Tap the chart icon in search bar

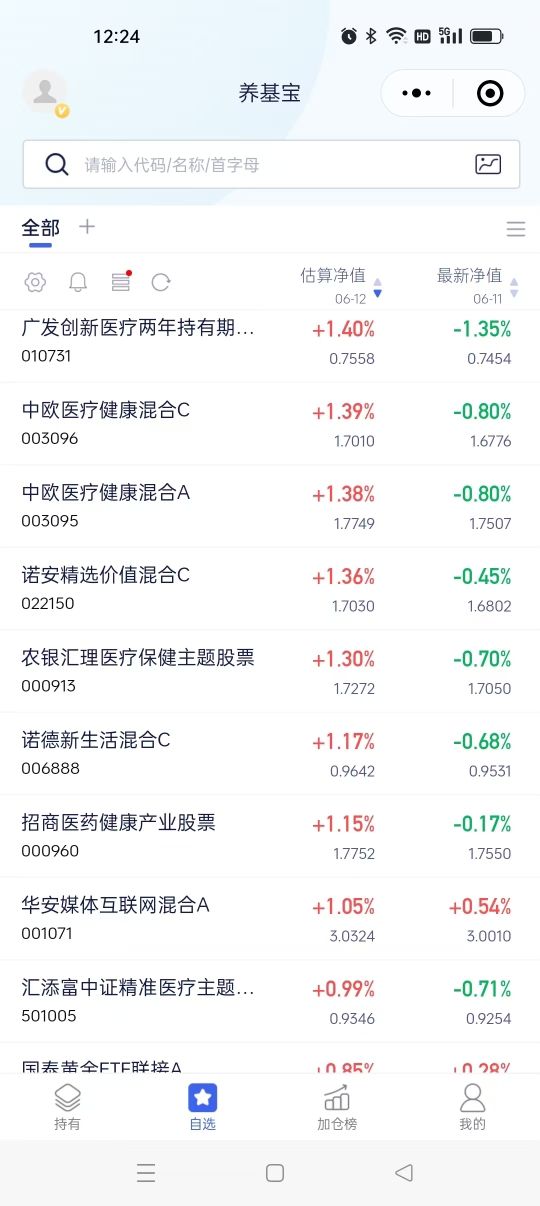coord(488,165)
